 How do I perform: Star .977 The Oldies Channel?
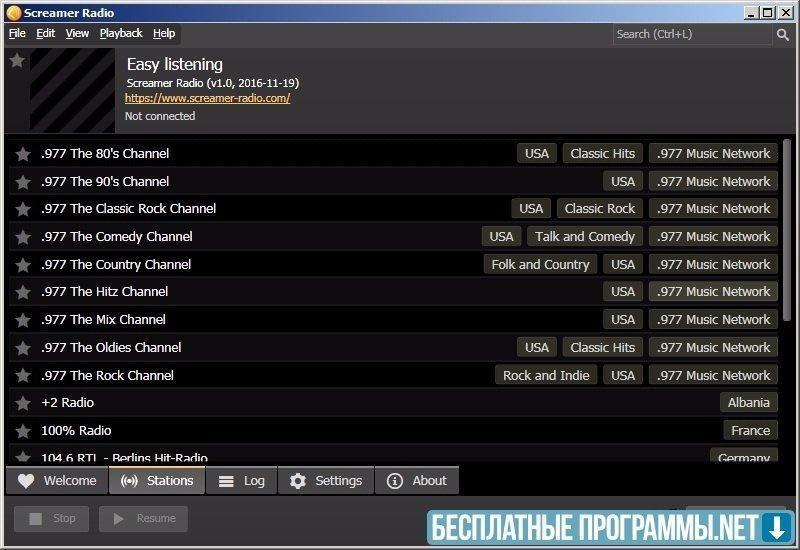click(x=22, y=348)
